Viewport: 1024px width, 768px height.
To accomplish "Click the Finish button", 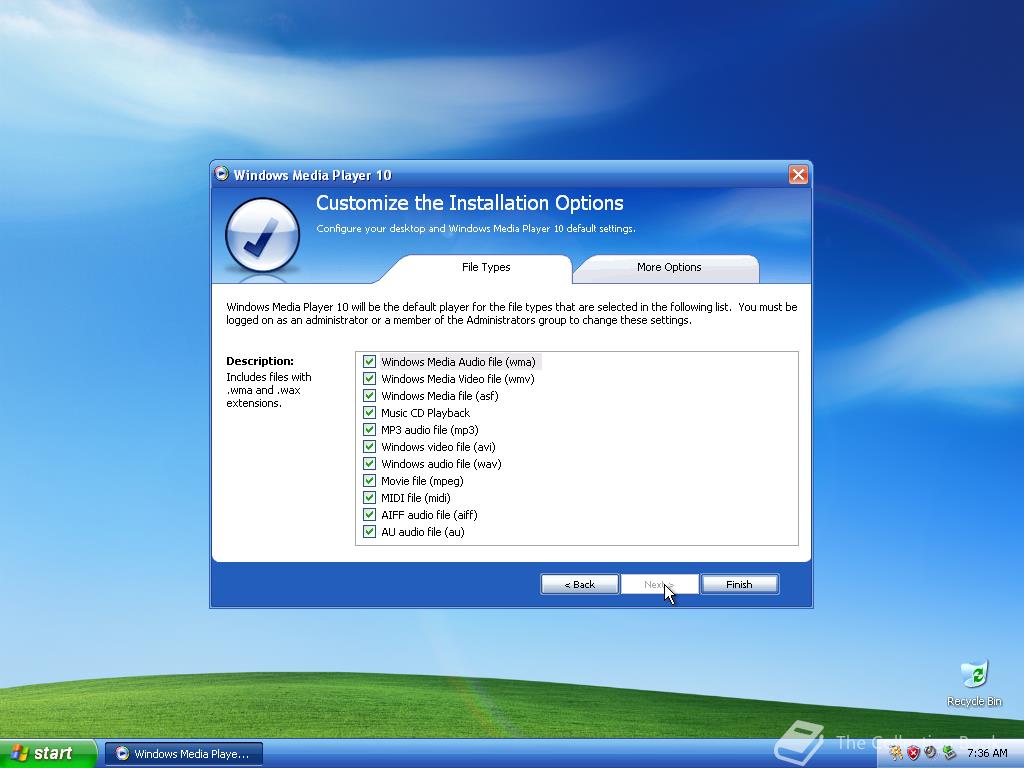I will click(739, 584).
